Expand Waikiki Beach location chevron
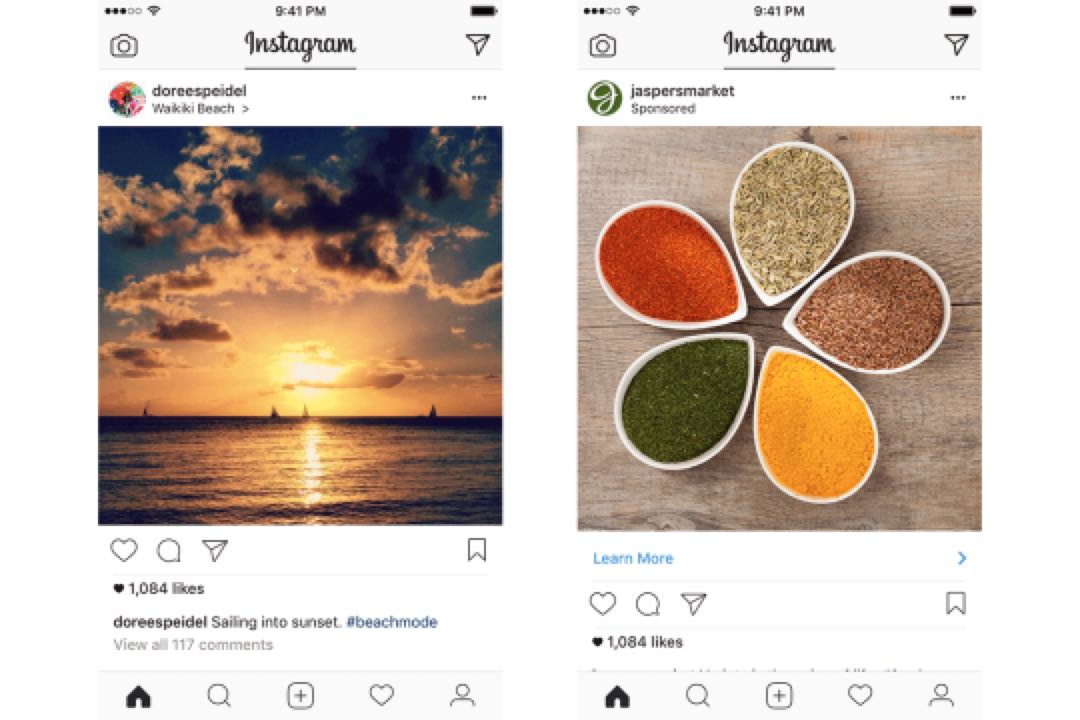1080x720 pixels. [245, 109]
